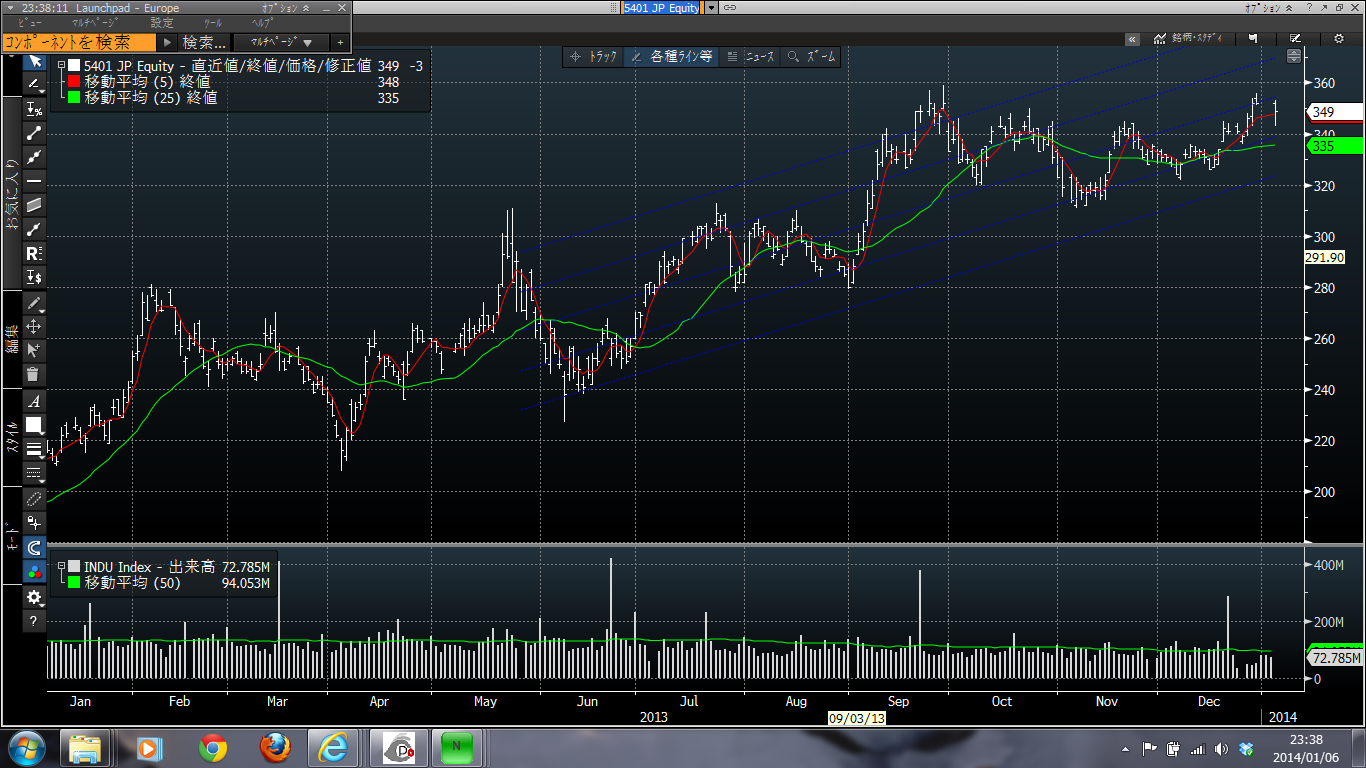Screen dimensions: 1366x768
Task: Collapse the 5401 JP Equity legend tree
Action: (60, 66)
